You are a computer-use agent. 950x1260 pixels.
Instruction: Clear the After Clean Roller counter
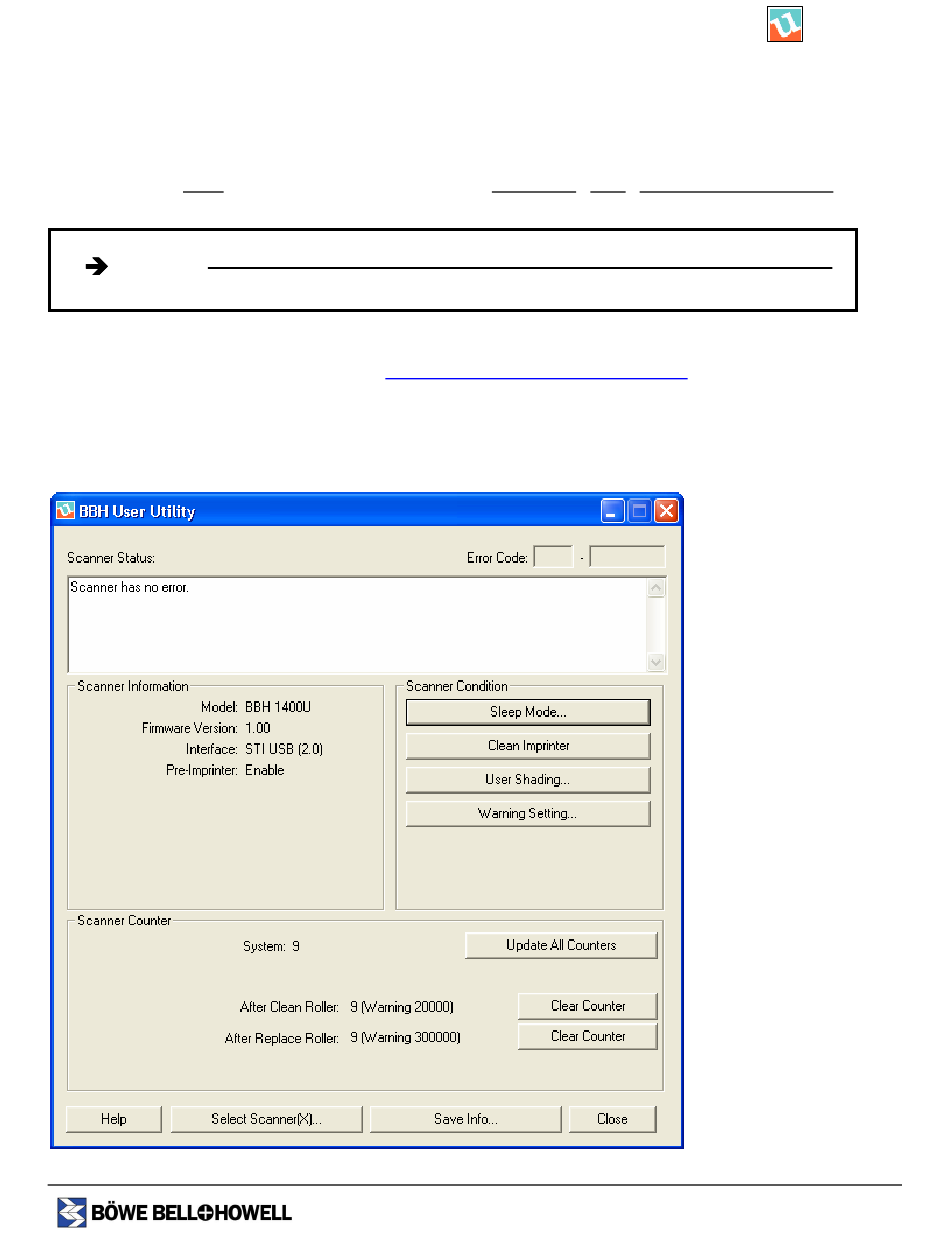588,1006
